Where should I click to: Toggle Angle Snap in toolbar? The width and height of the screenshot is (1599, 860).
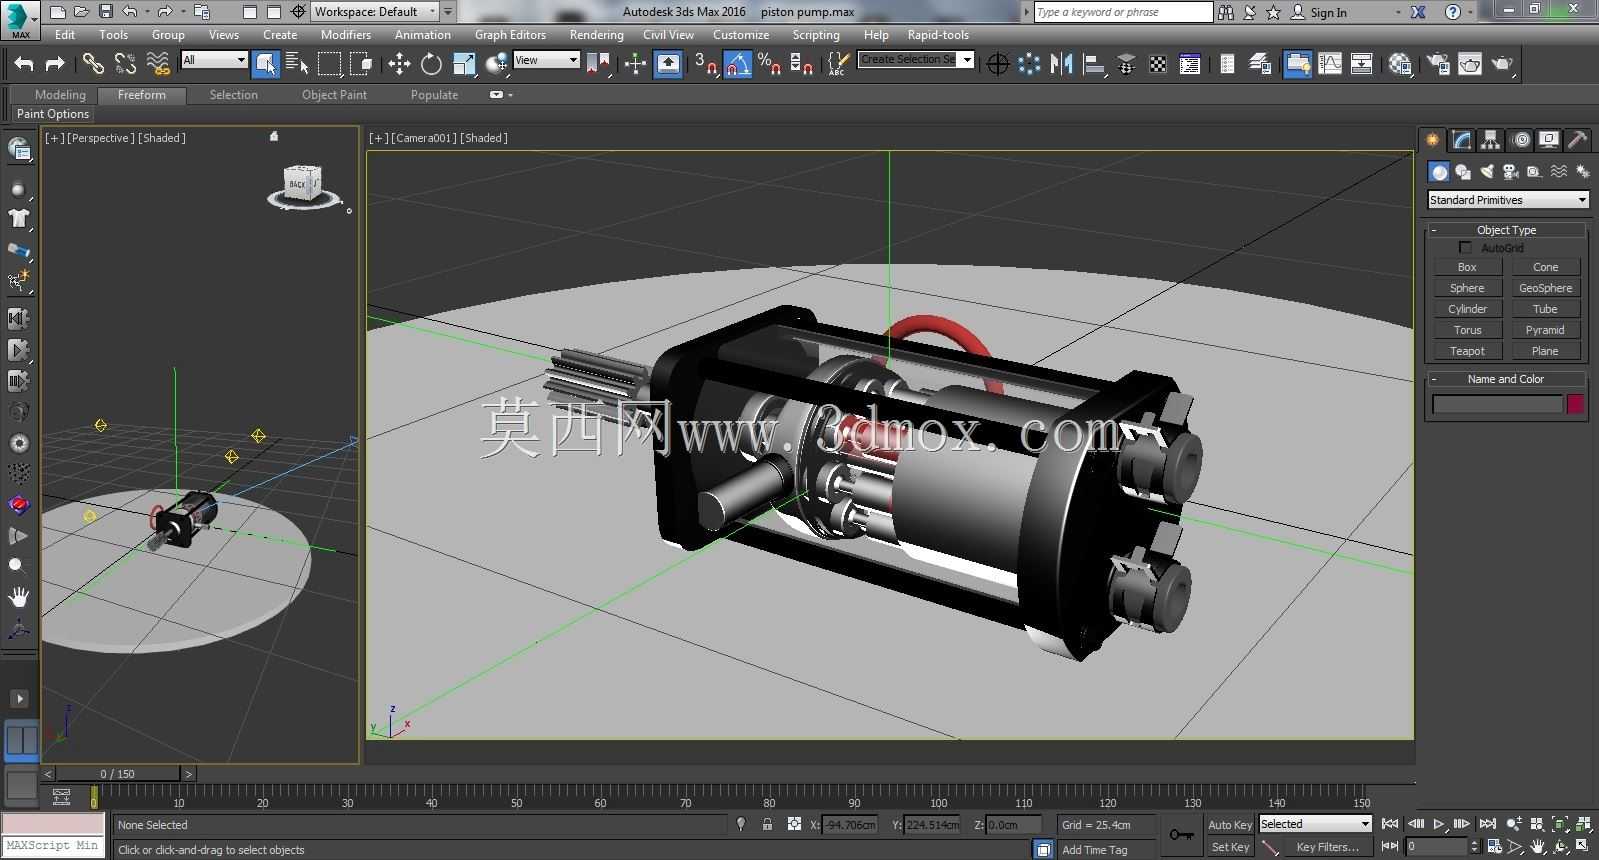(737, 64)
